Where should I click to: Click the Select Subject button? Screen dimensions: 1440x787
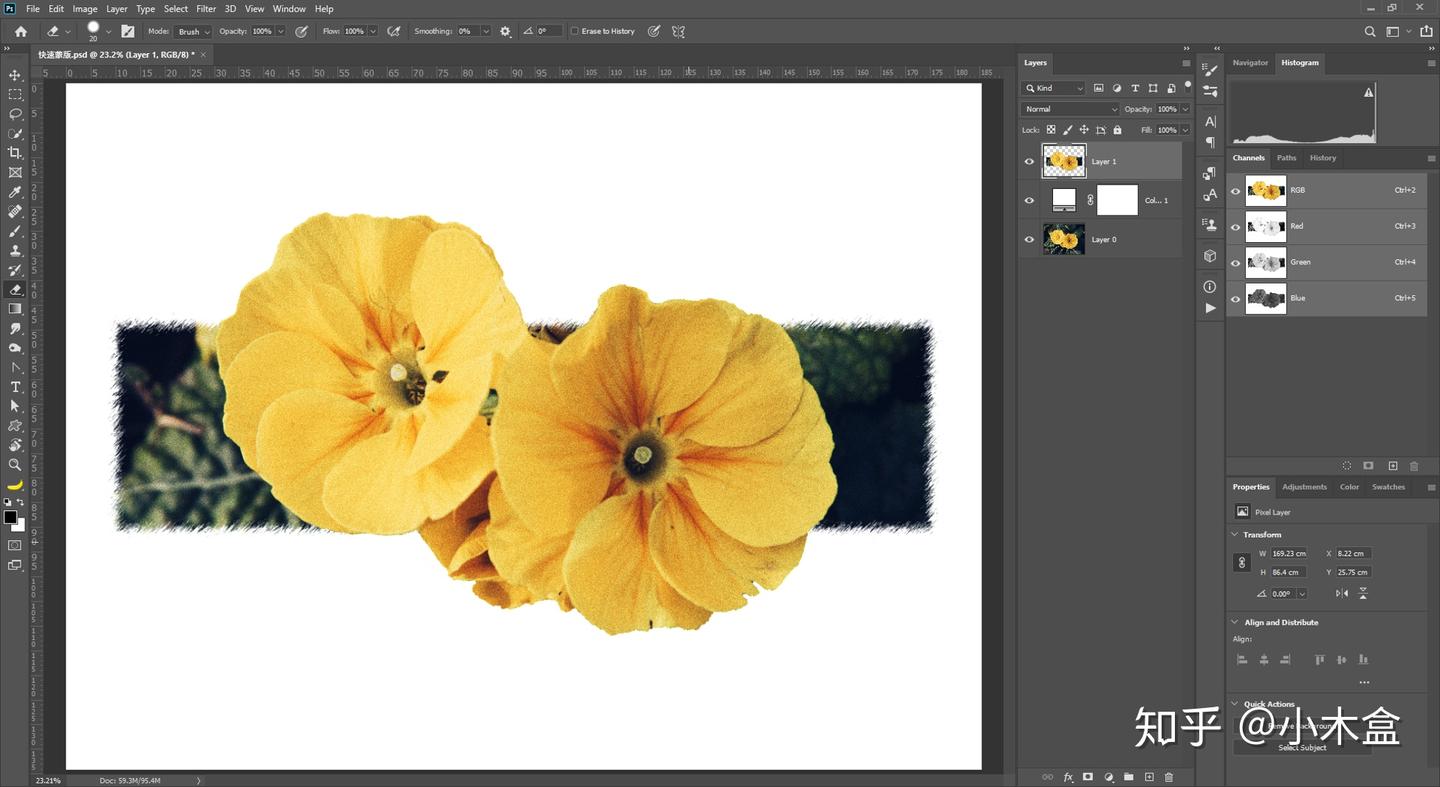click(1302, 747)
